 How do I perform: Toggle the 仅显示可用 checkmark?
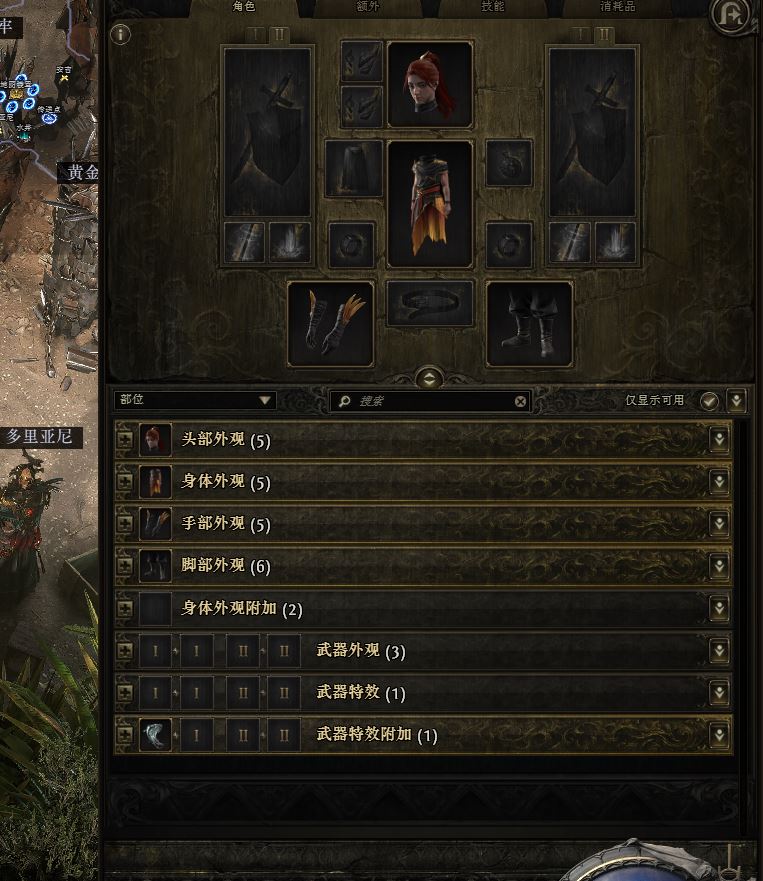(709, 401)
